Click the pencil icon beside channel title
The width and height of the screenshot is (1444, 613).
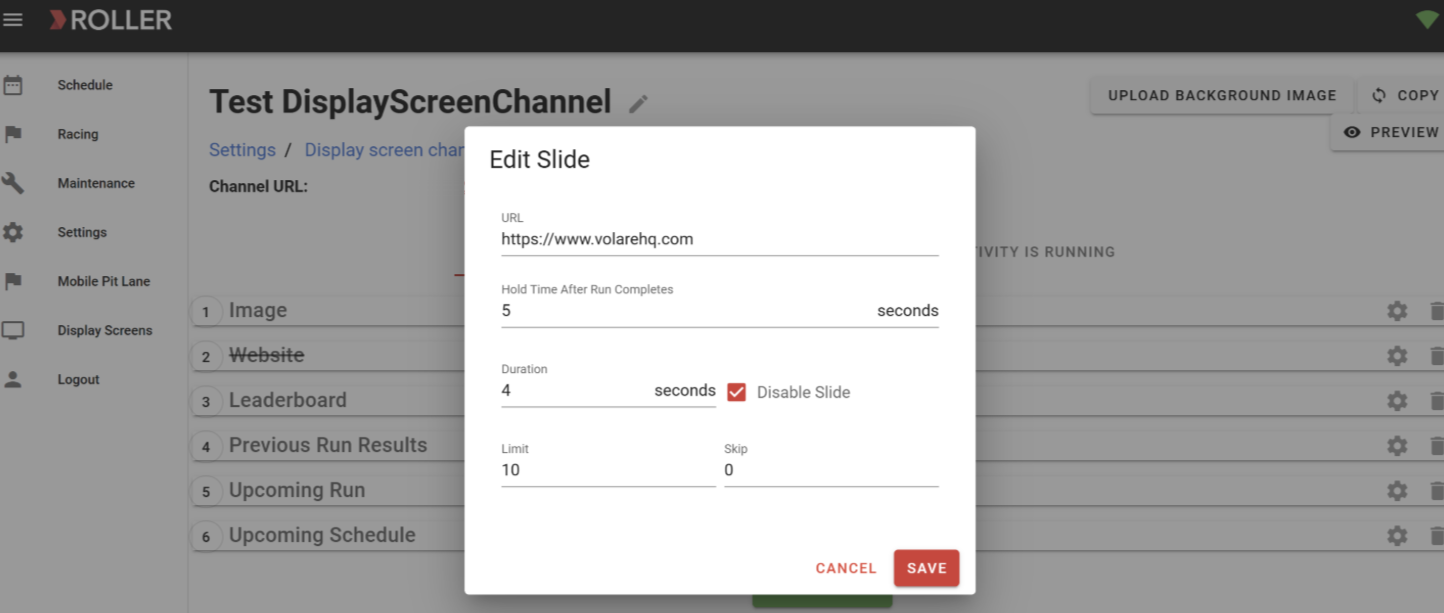638,104
